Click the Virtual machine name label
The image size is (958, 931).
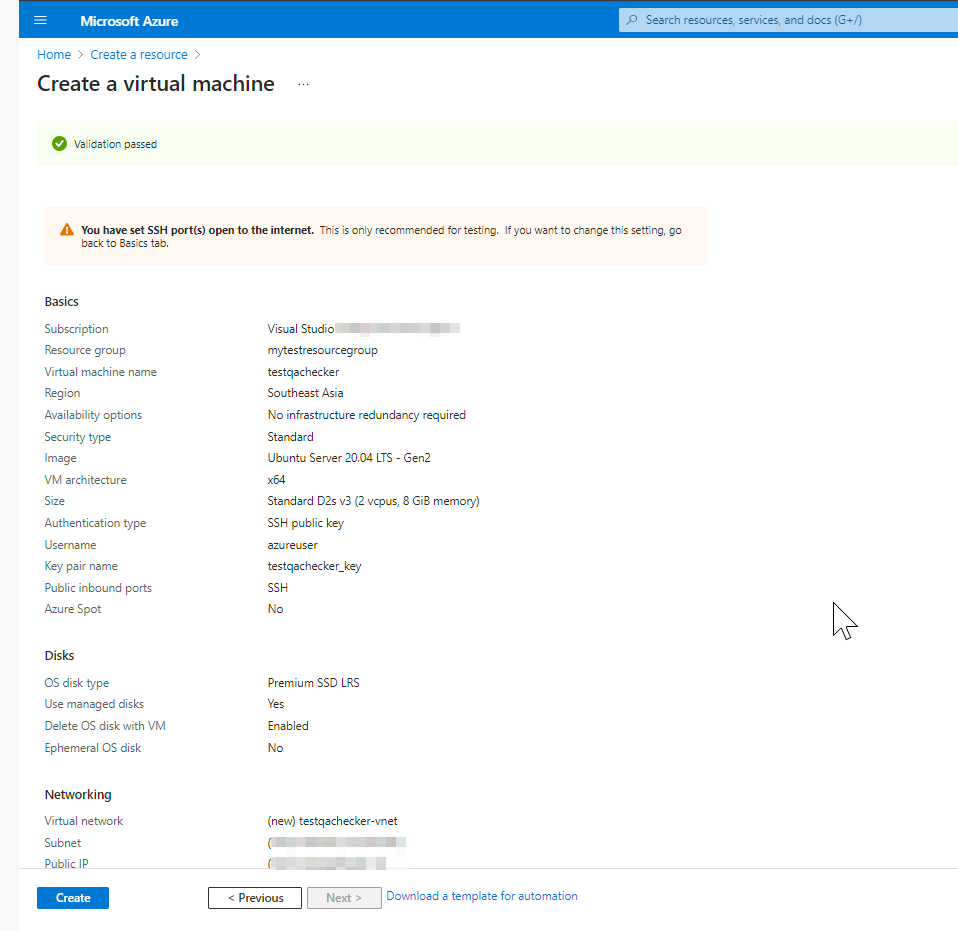tap(100, 372)
